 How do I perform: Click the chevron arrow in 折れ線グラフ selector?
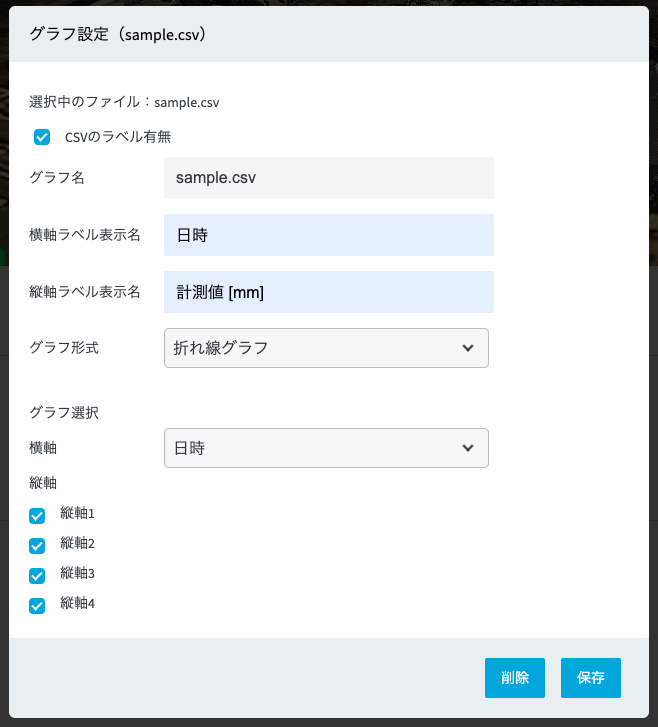point(468,348)
